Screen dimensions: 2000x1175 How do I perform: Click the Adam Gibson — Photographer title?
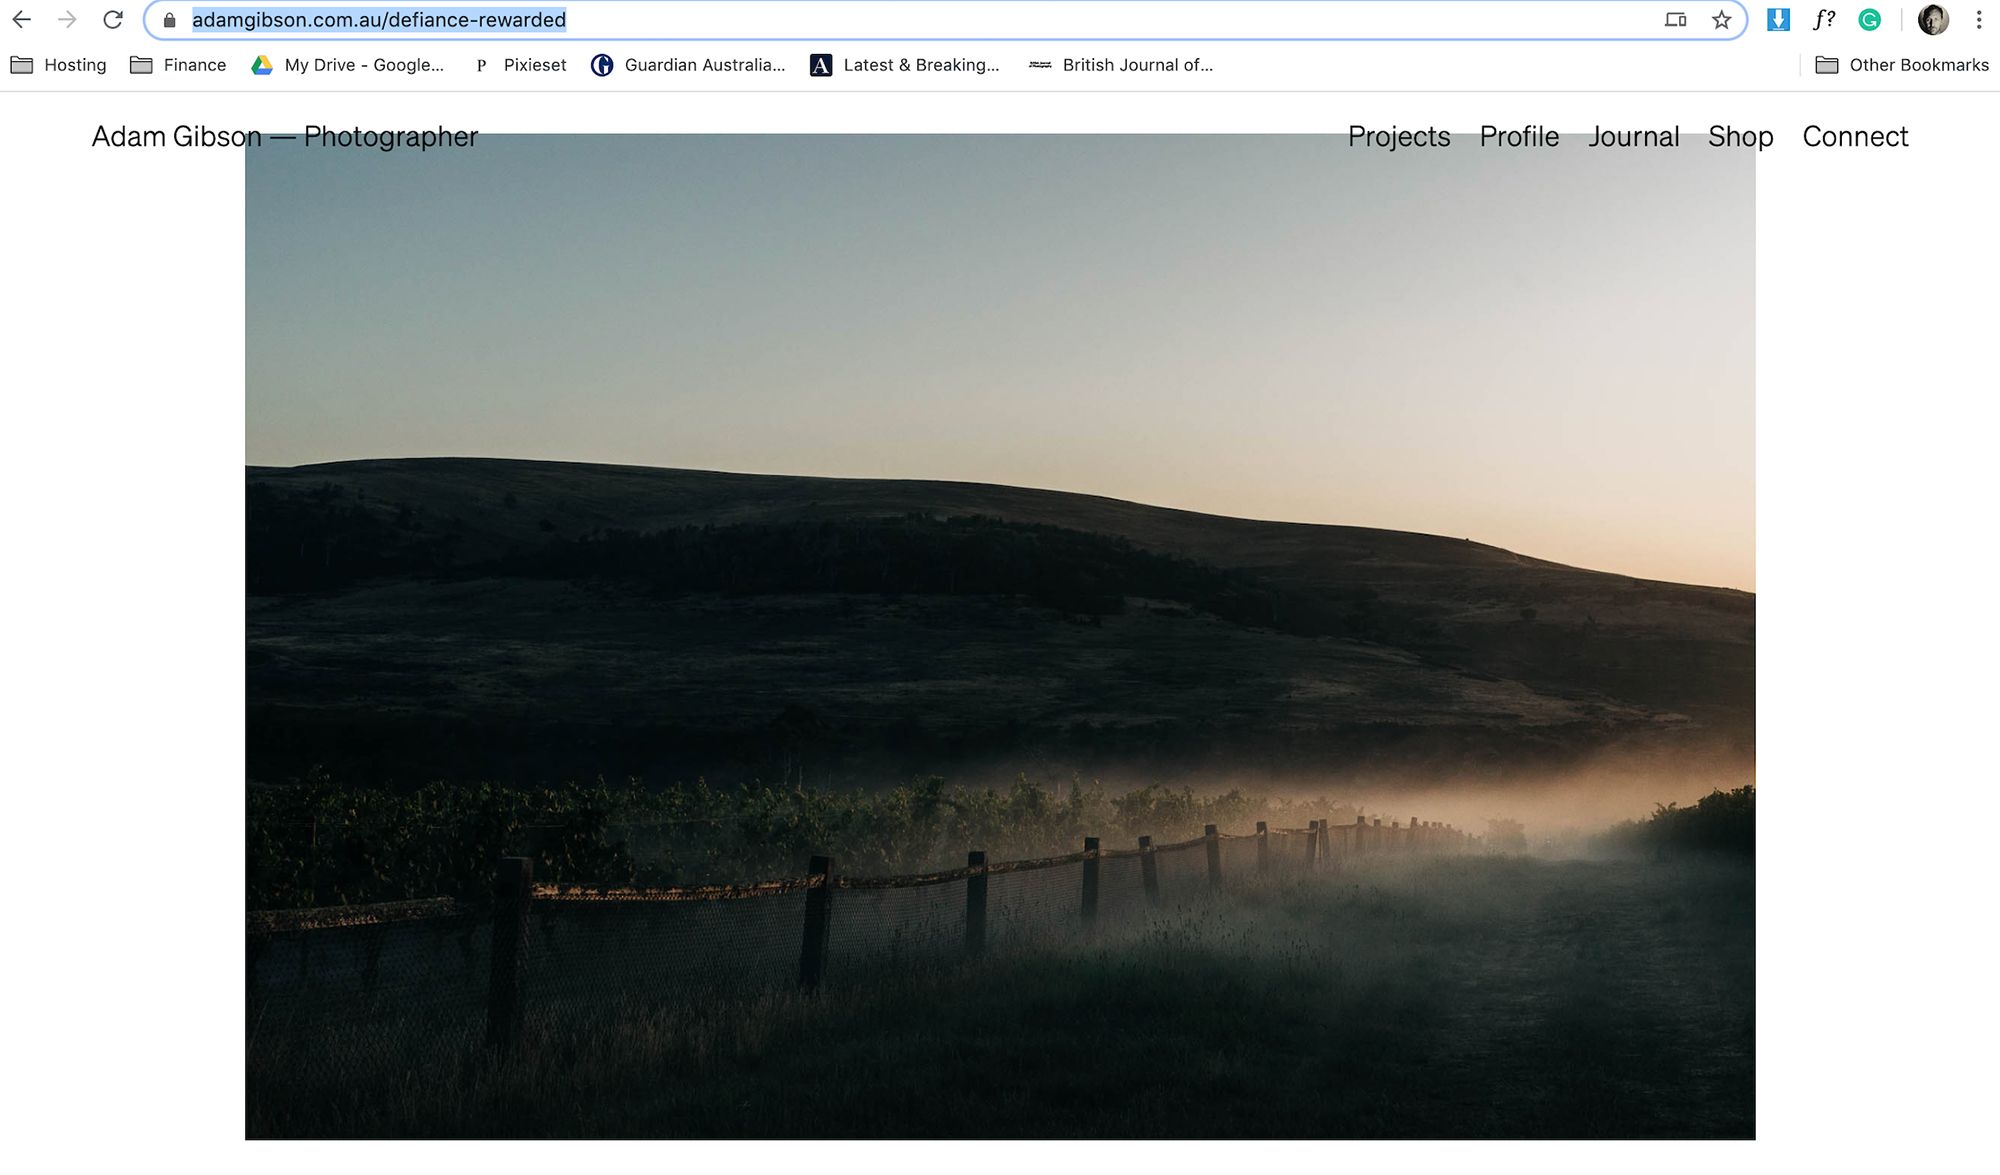point(285,137)
